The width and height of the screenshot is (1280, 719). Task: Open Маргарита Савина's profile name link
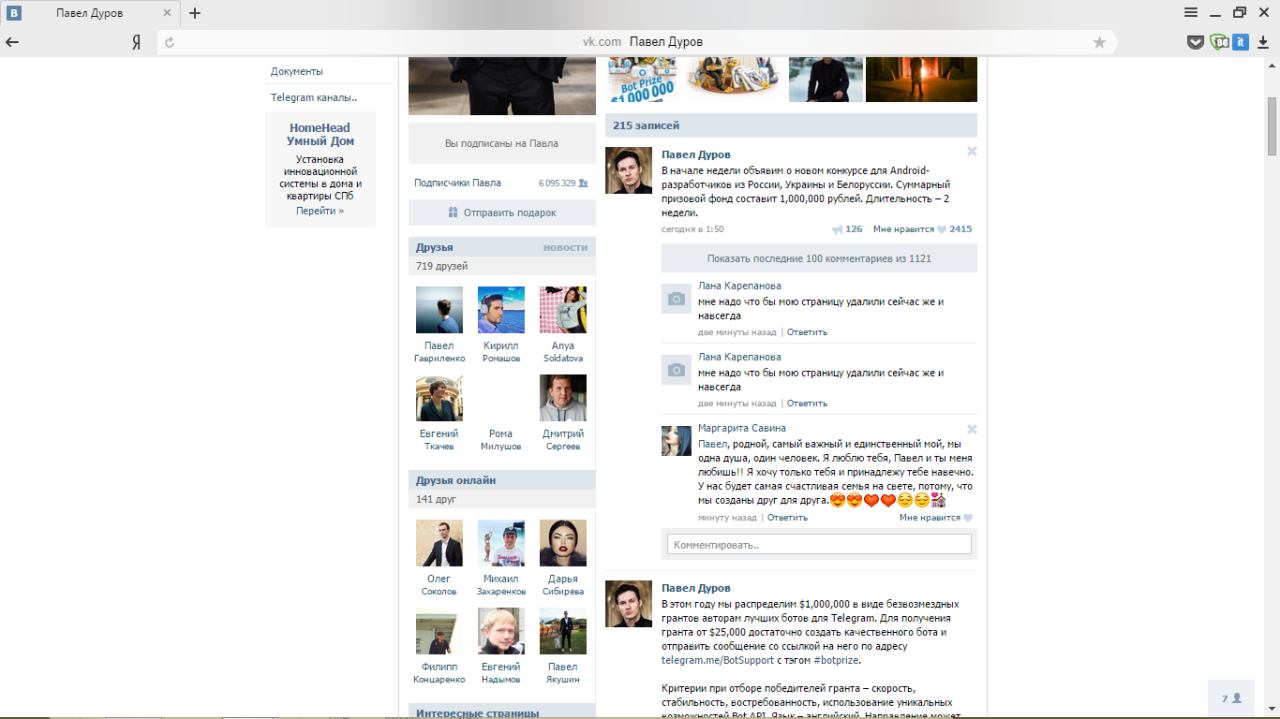coord(742,428)
